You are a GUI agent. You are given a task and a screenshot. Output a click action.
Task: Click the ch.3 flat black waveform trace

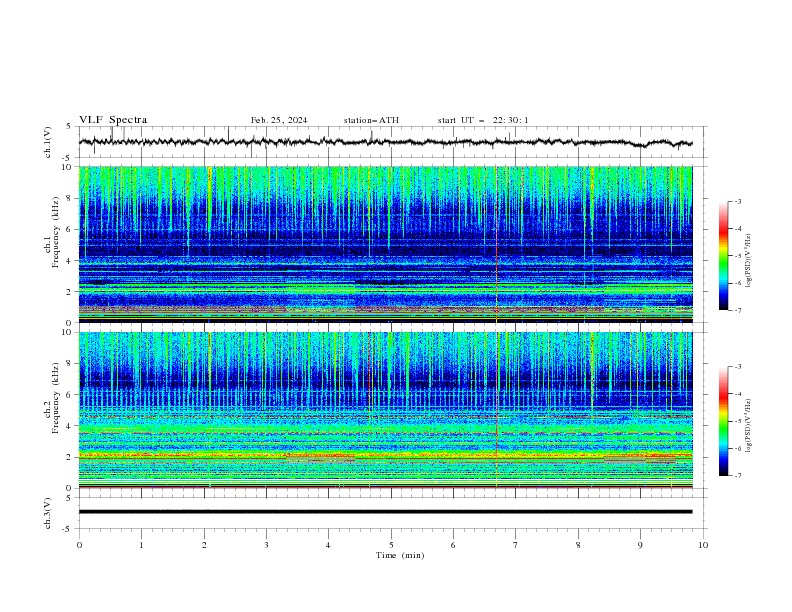point(385,512)
